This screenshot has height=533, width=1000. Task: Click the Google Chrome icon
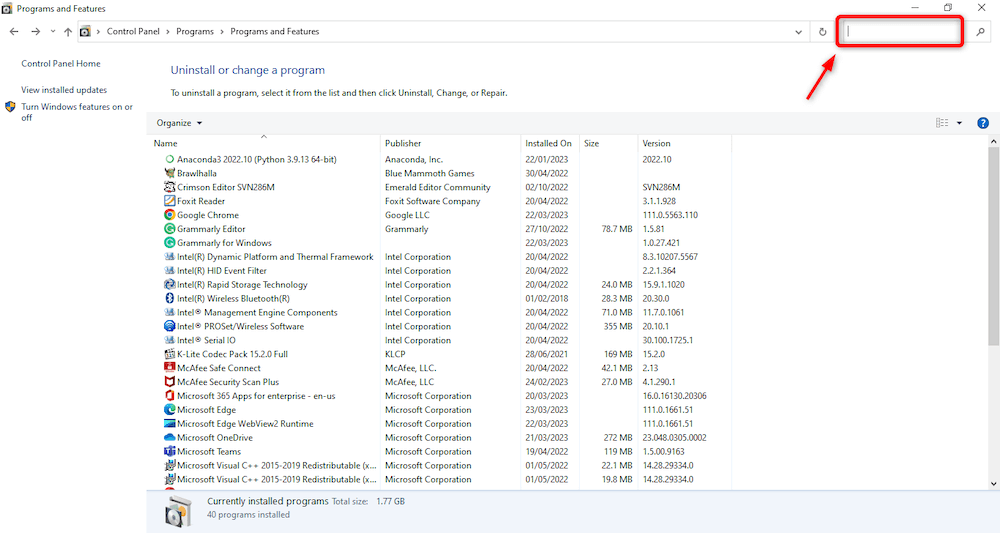tap(170, 215)
